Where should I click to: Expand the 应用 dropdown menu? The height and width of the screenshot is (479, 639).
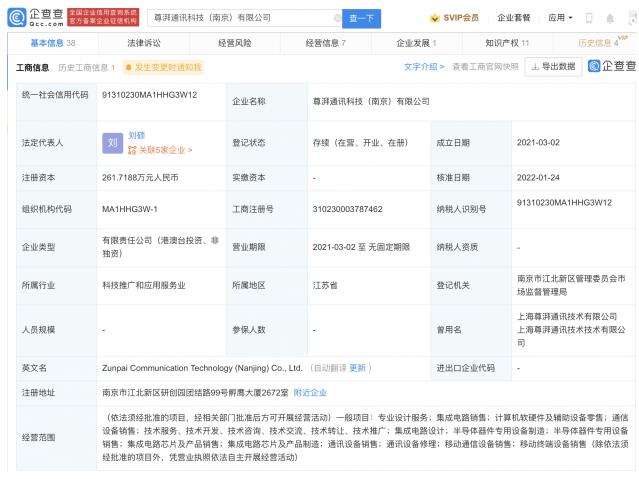click(560, 18)
